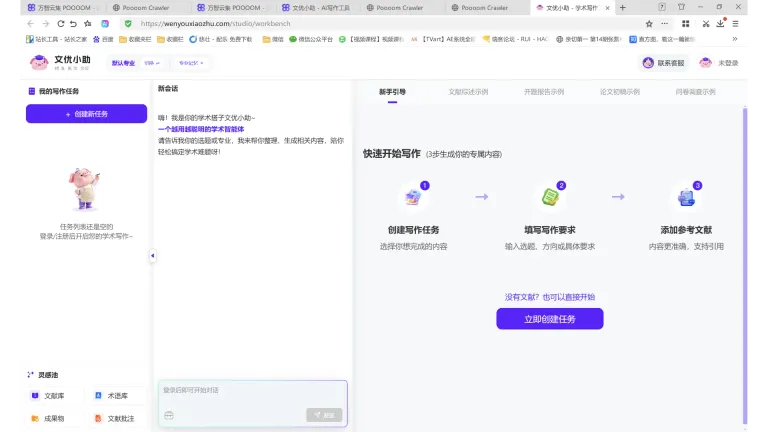The image size is (768, 432).
Task: Click the 一个越用越聪明的学术智能体 link
Action: [201, 129]
